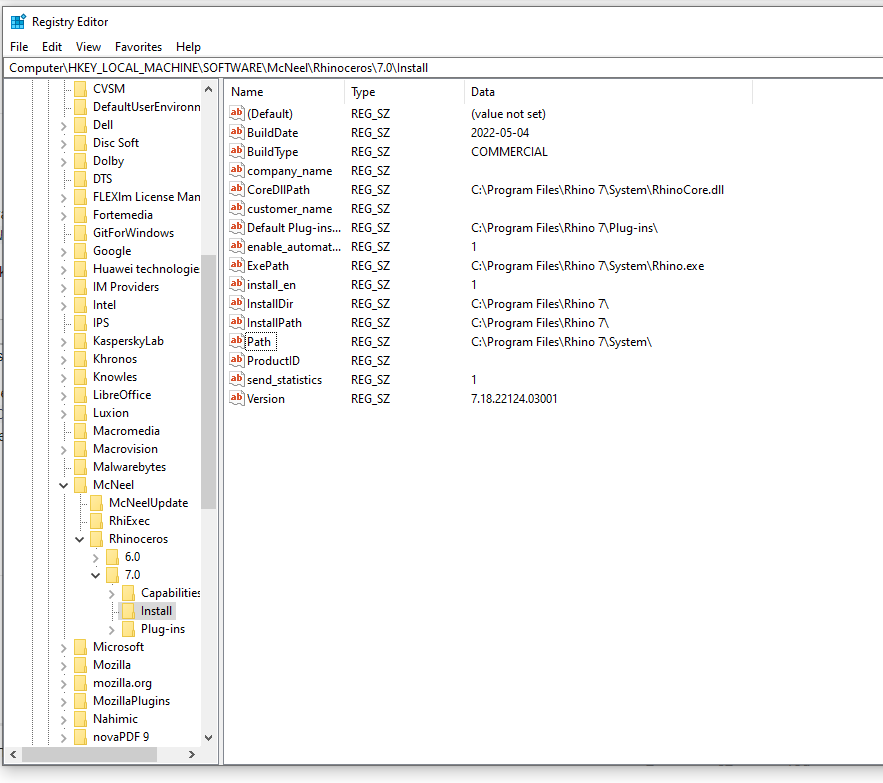
Task: Click the Registry Editor icon in title bar
Action: 16,21
